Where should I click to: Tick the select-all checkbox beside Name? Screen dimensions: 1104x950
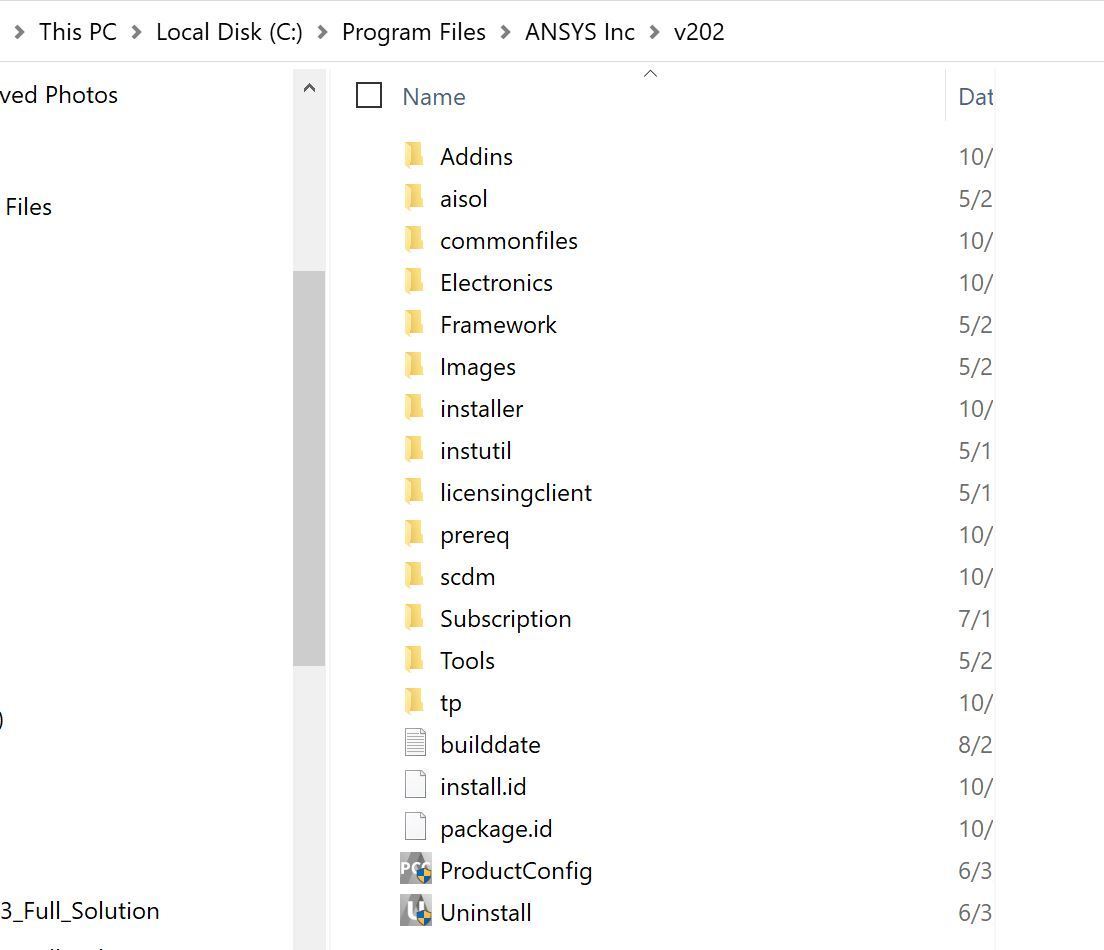click(x=369, y=95)
